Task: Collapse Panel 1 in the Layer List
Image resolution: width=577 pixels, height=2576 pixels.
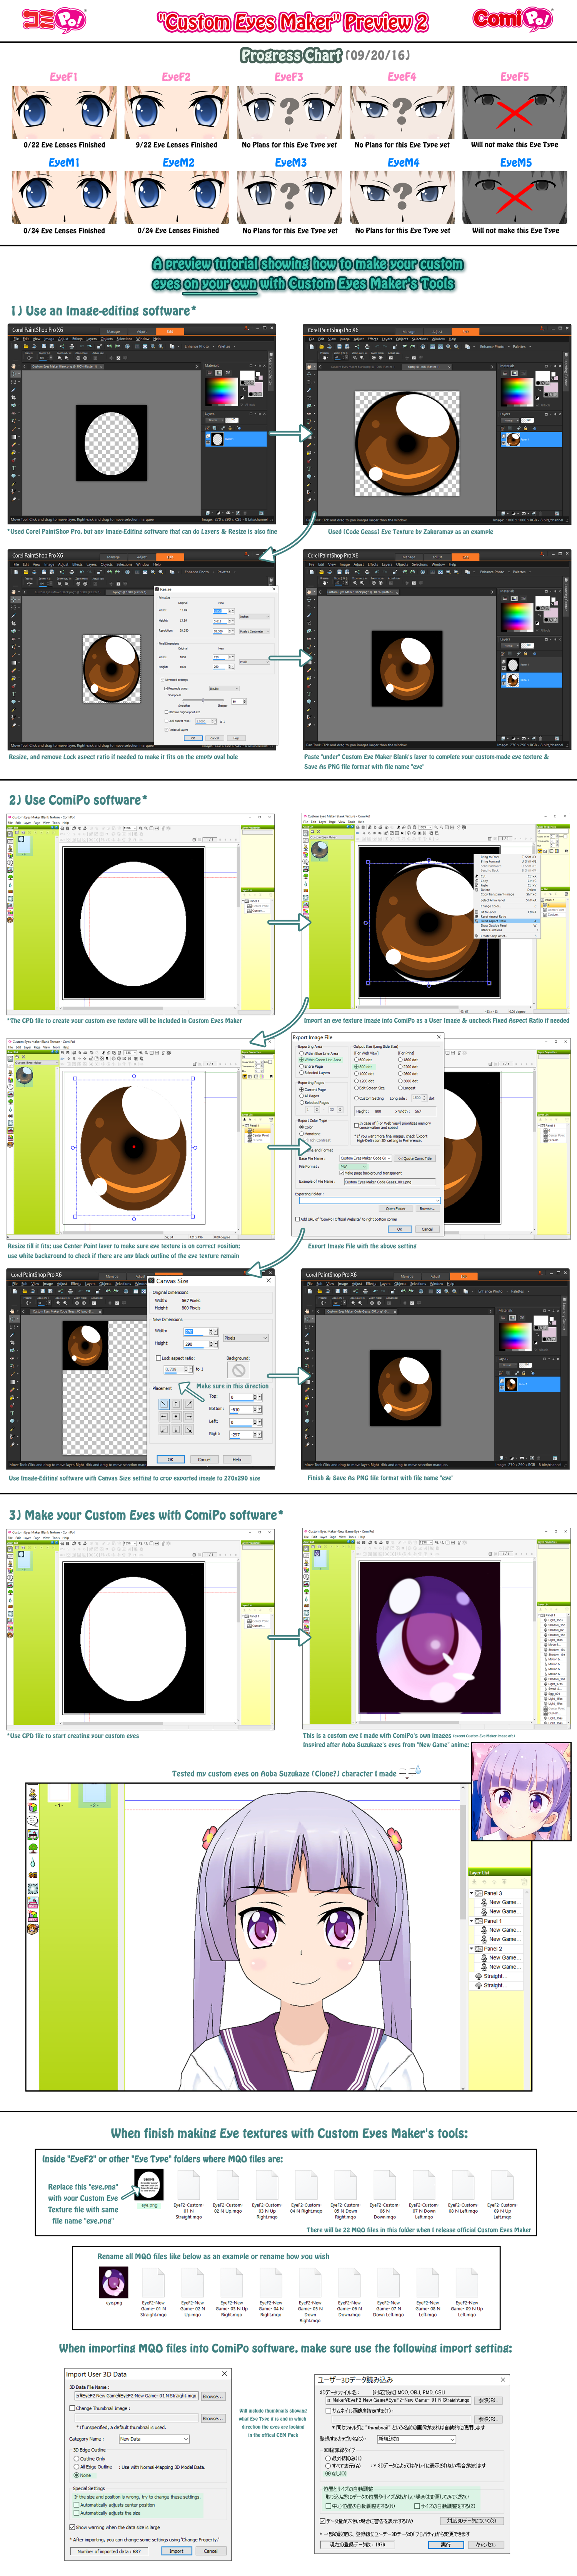Action: (472, 1921)
